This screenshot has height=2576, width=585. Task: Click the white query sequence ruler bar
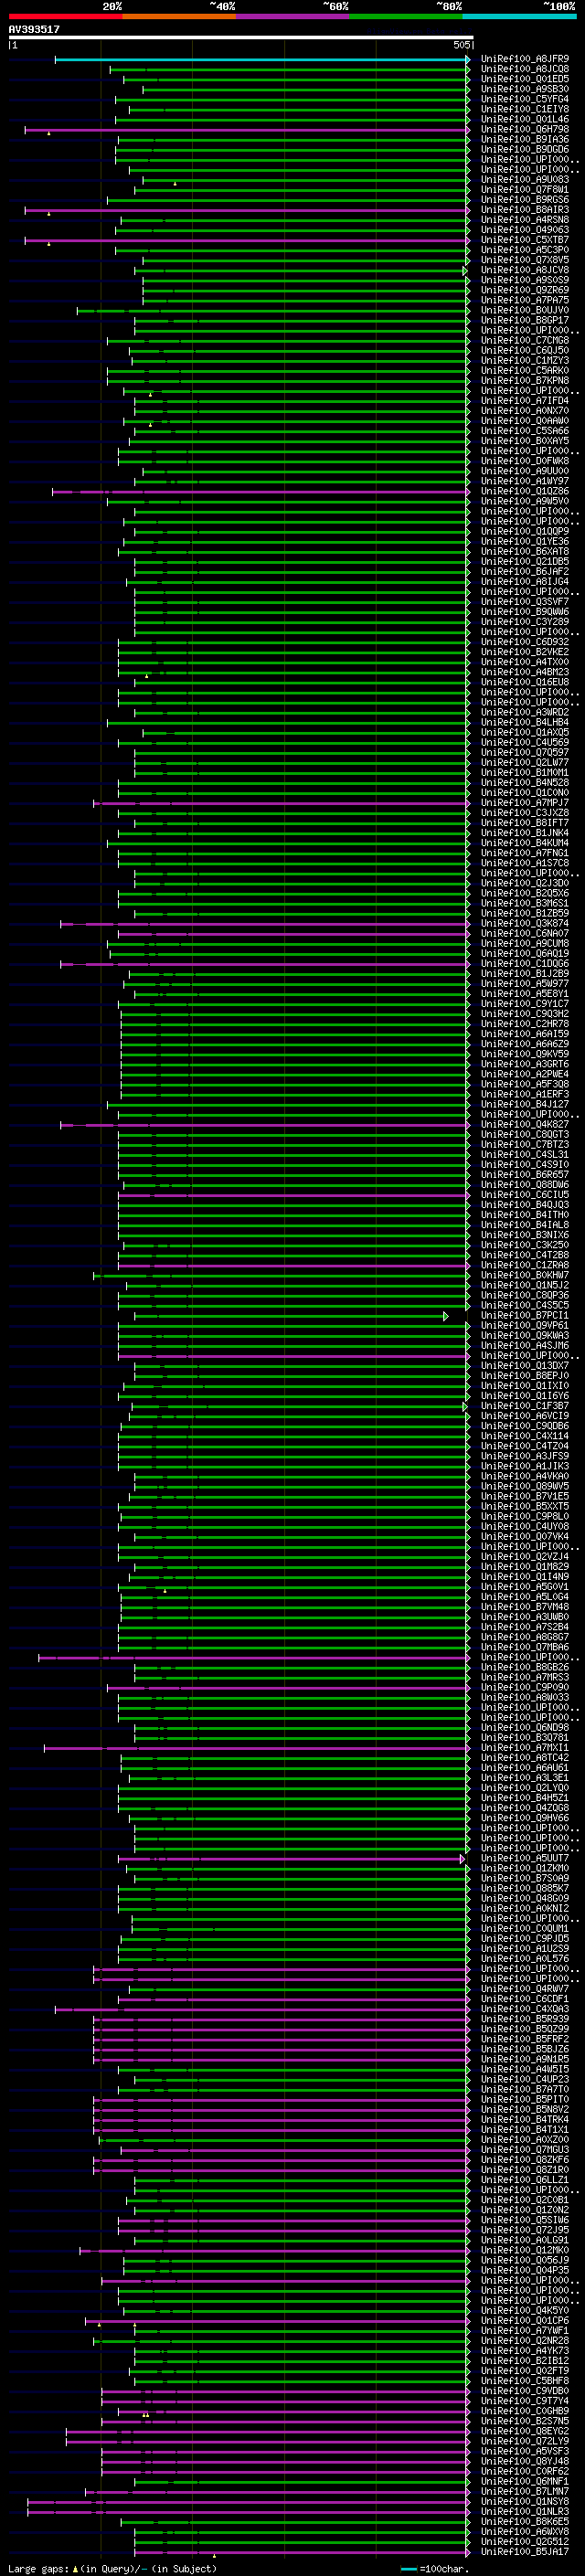(x=240, y=38)
